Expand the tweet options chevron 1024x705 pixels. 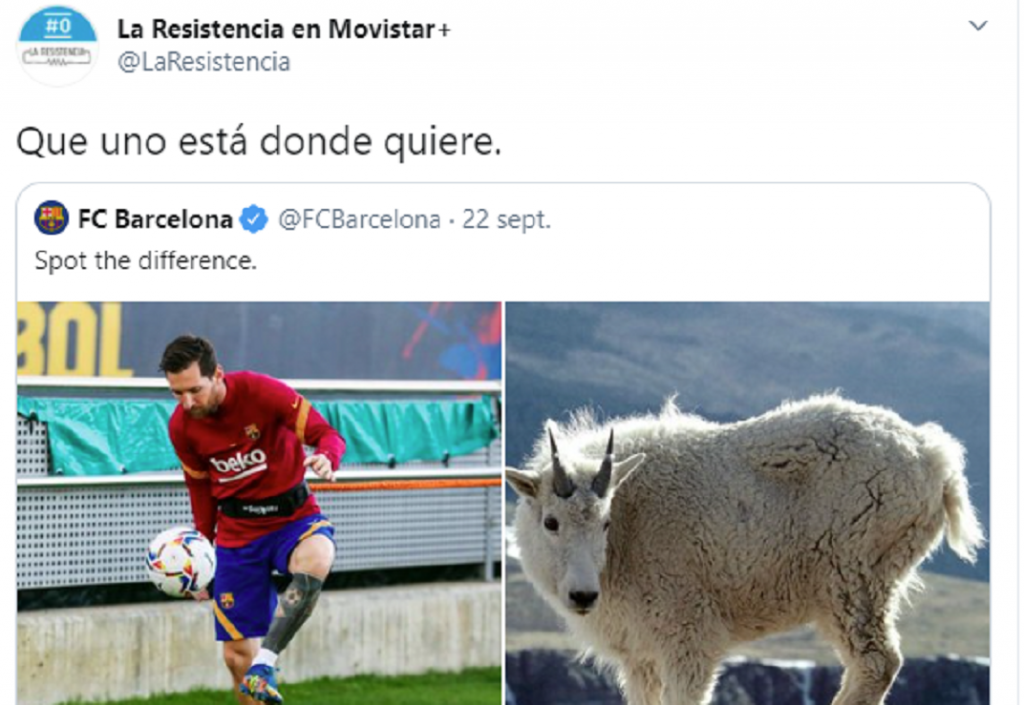(x=978, y=25)
